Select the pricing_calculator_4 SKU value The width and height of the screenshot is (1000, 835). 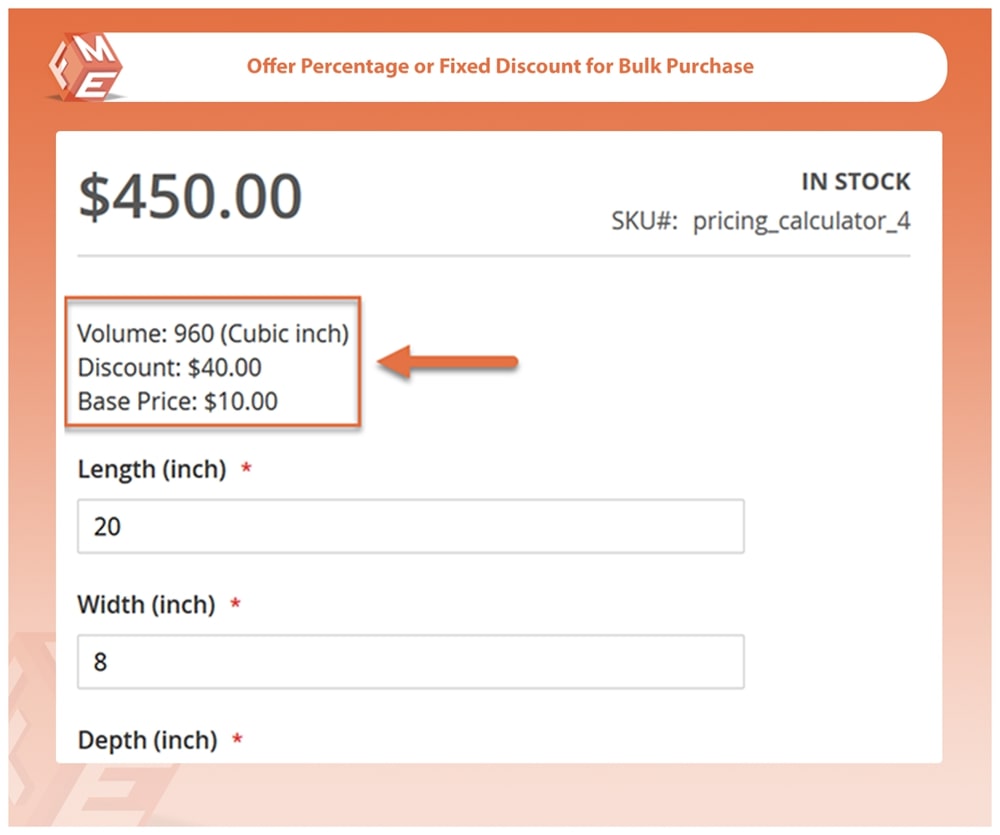pos(801,220)
